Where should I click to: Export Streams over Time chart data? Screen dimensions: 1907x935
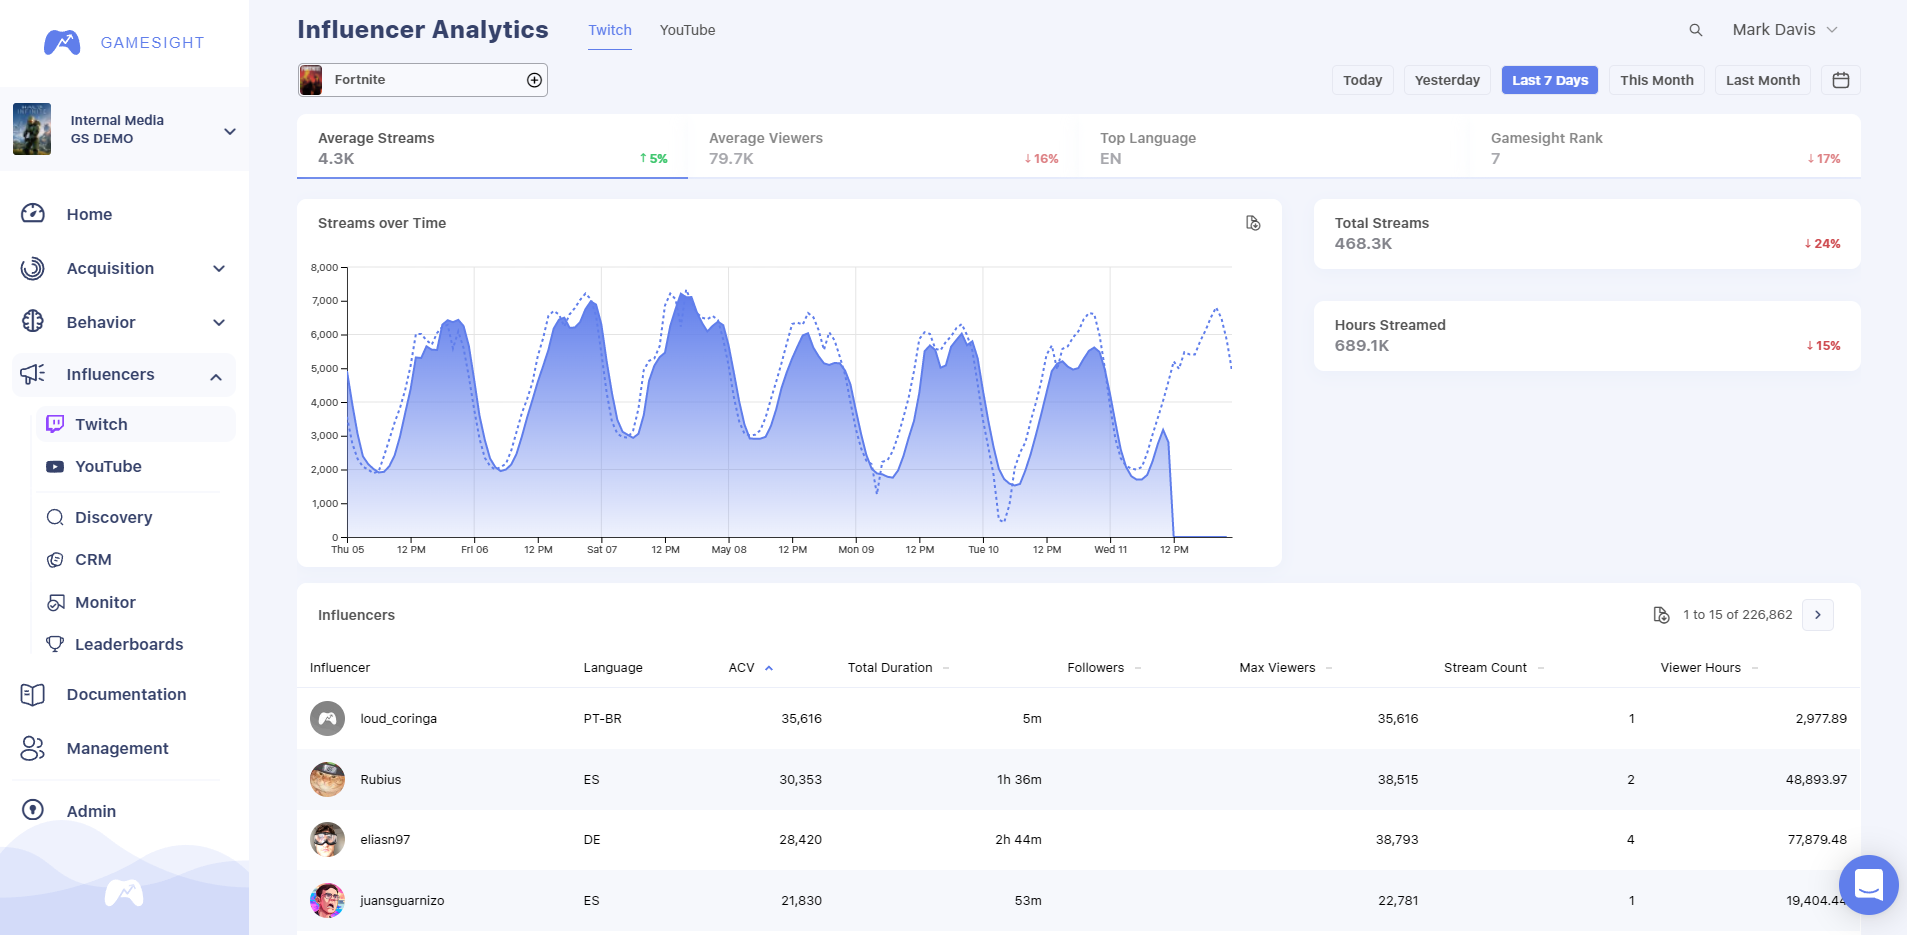click(1253, 223)
